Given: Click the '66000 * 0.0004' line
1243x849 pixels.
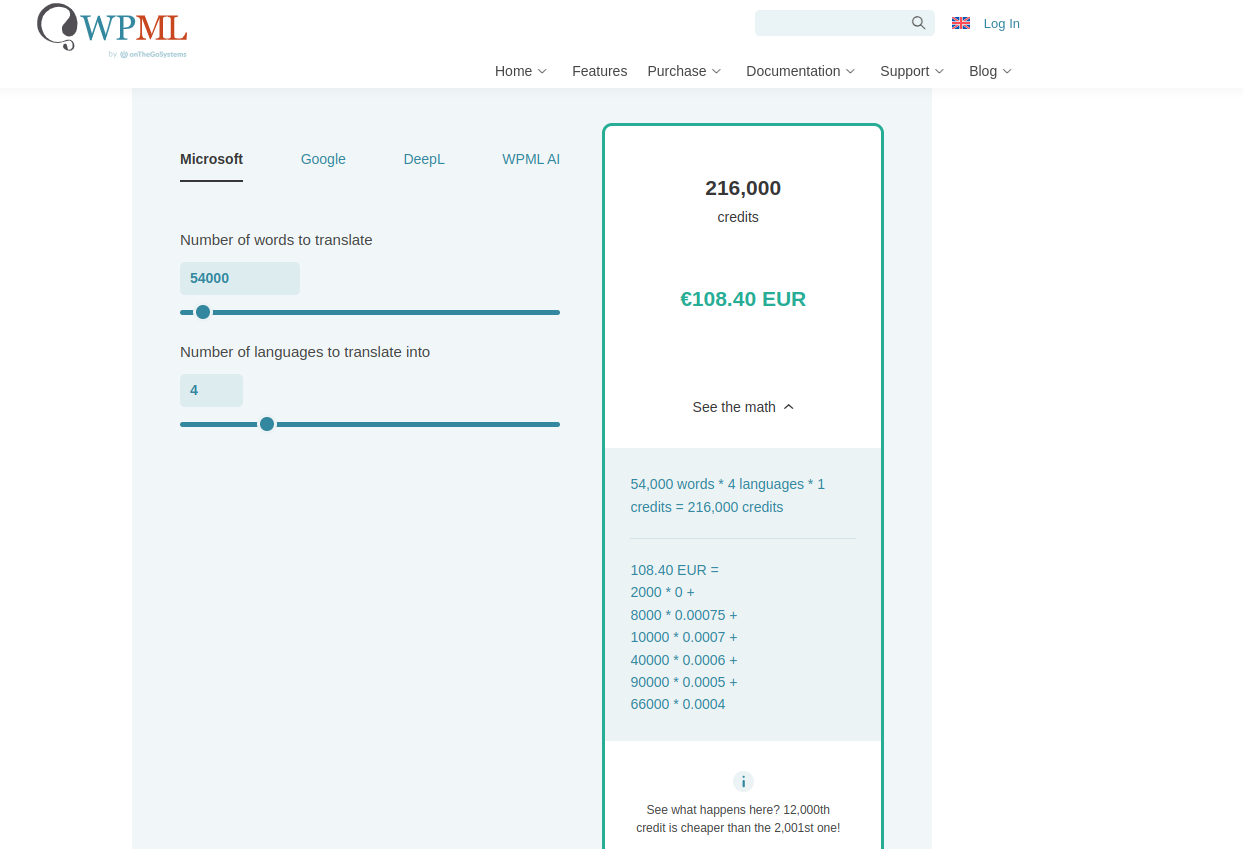Looking at the screenshot, I should click(x=678, y=704).
